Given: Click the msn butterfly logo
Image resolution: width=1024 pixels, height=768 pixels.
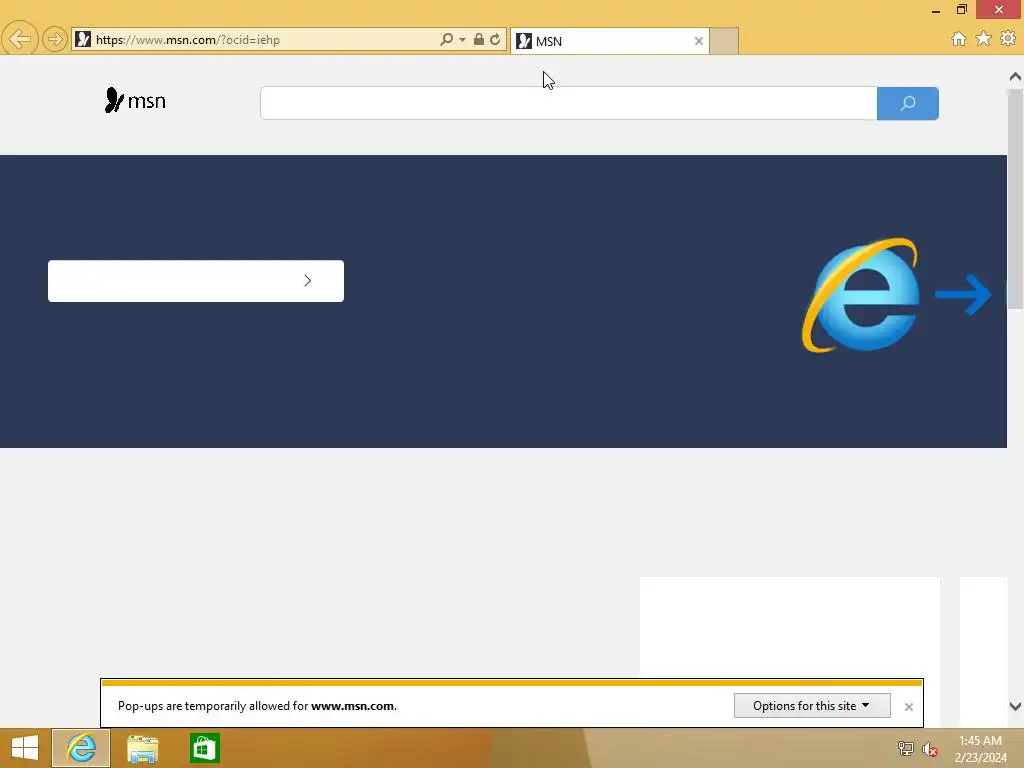Looking at the screenshot, I should (135, 101).
